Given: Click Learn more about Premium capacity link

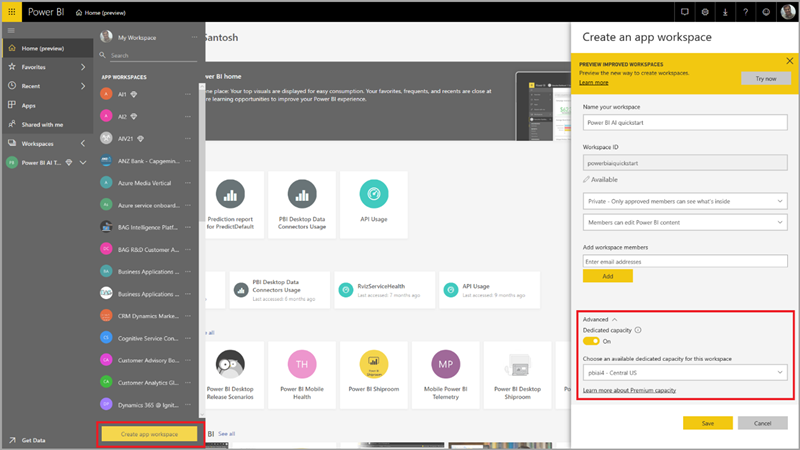Looking at the screenshot, I should coord(629,389).
